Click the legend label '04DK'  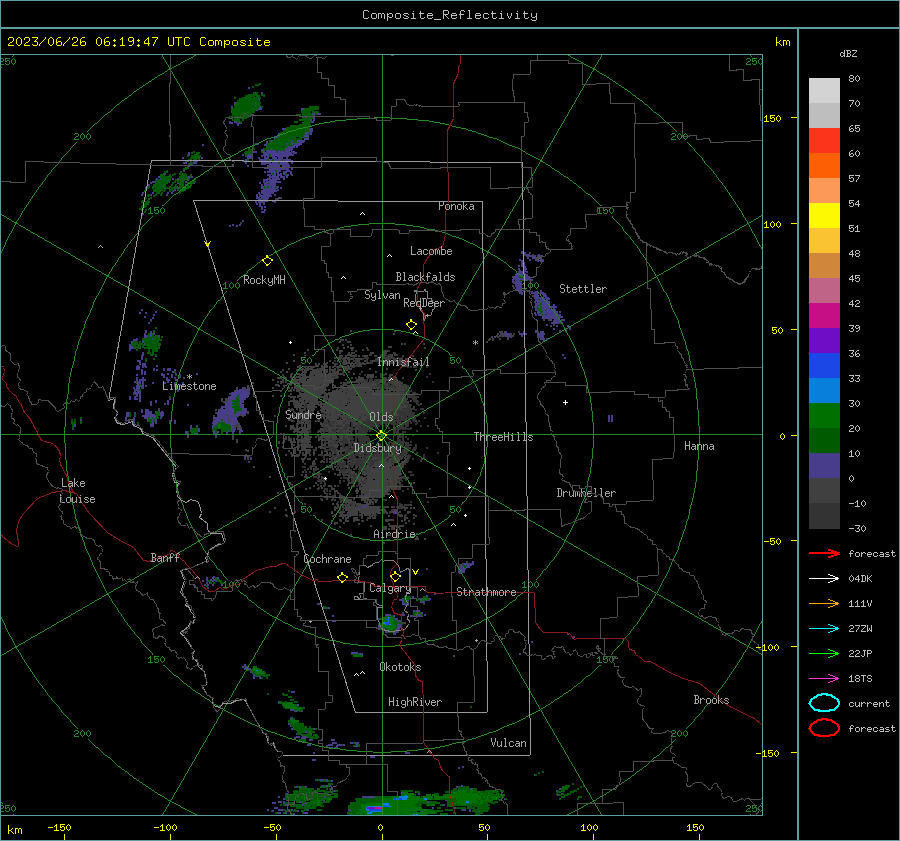(x=860, y=579)
